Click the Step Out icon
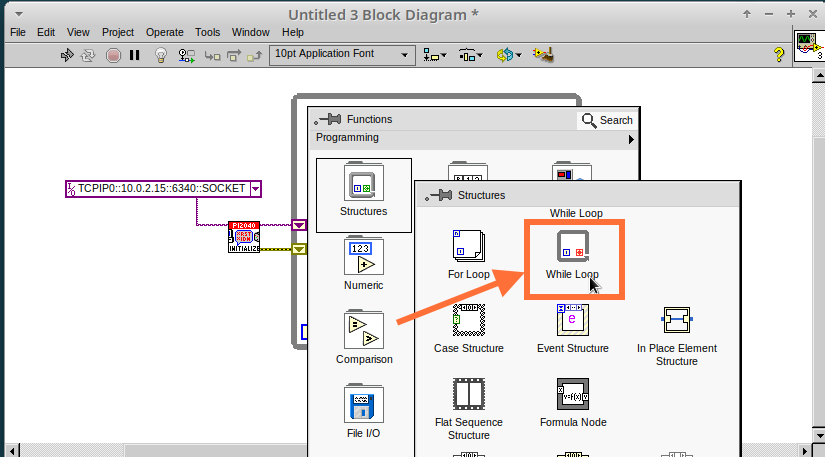Image resolution: width=825 pixels, height=457 pixels. [x=255, y=55]
